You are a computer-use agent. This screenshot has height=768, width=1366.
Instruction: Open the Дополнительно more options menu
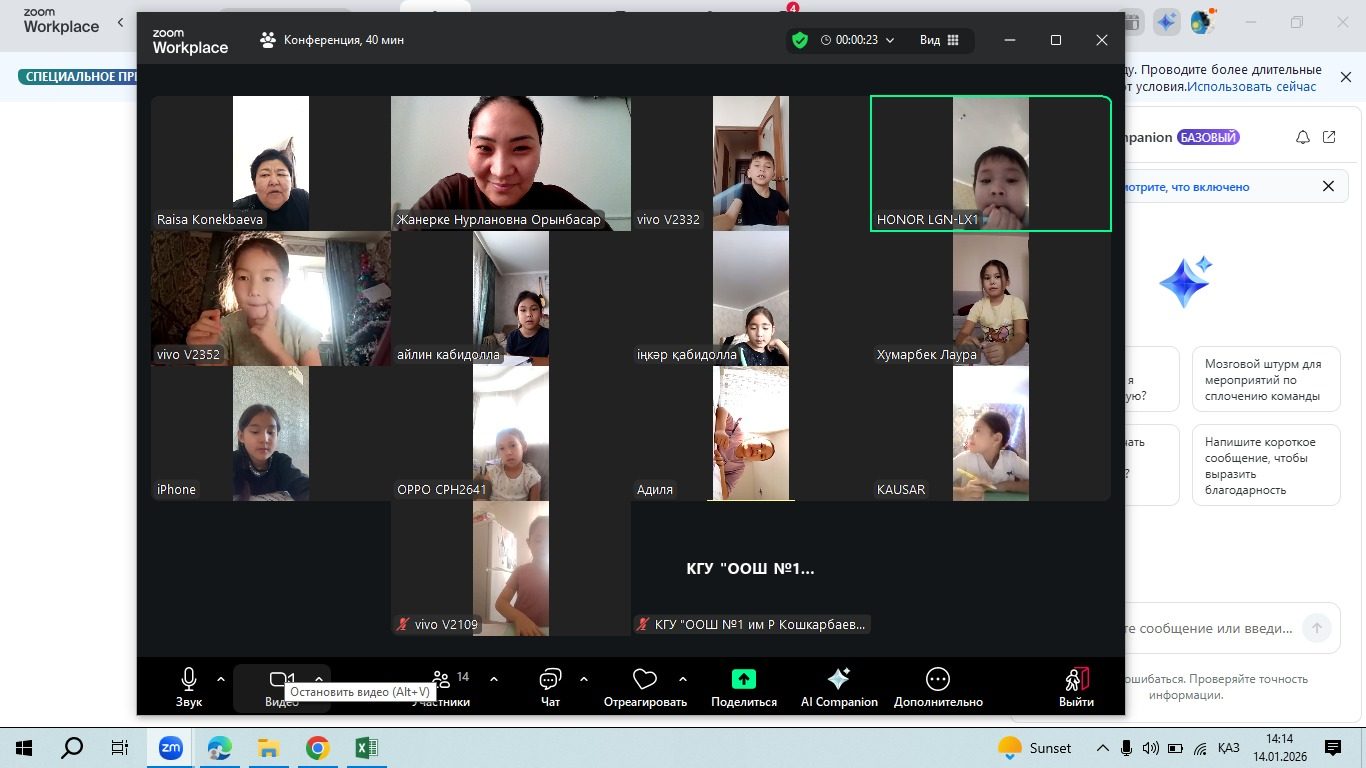pos(937,687)
